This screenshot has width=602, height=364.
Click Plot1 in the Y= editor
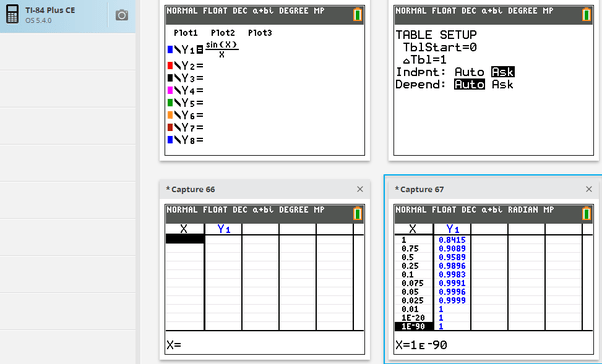click(185, 33)
